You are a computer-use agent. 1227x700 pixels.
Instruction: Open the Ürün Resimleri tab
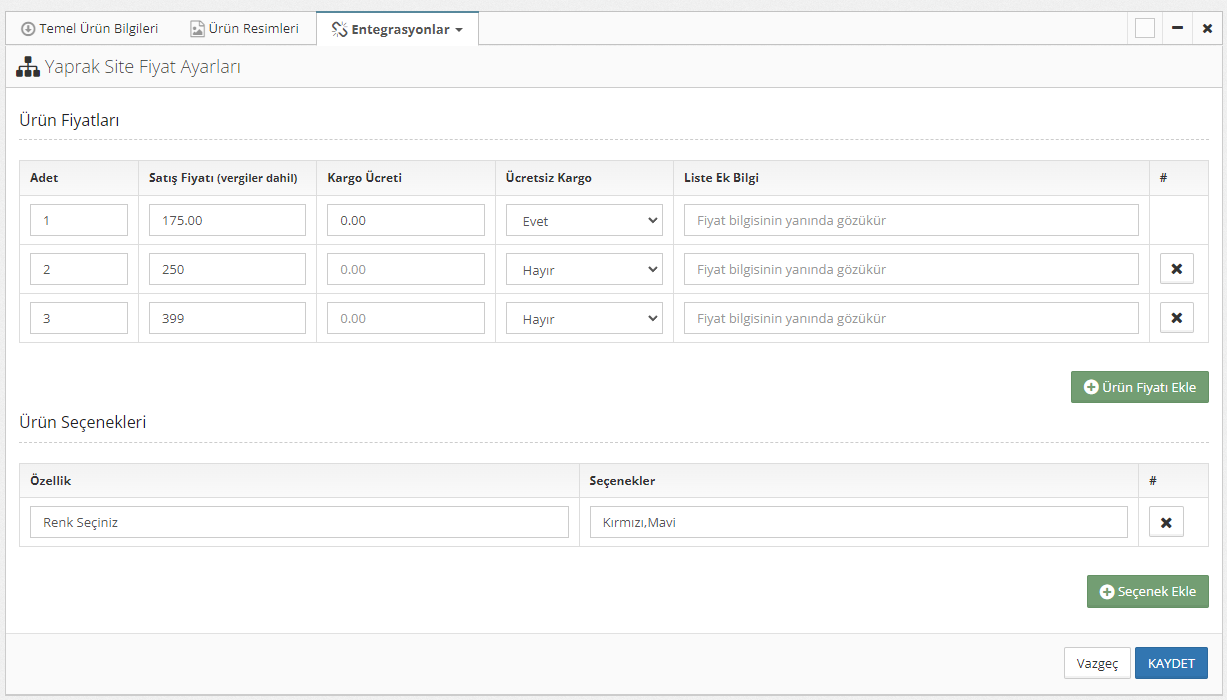[245, 29]
